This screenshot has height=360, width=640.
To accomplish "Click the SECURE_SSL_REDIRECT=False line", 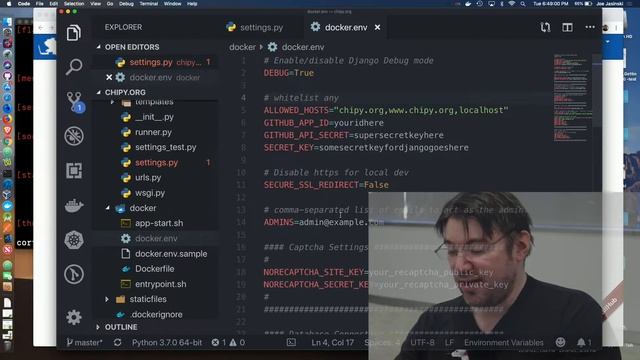I will pyautogui.click(x=326, y=185).
